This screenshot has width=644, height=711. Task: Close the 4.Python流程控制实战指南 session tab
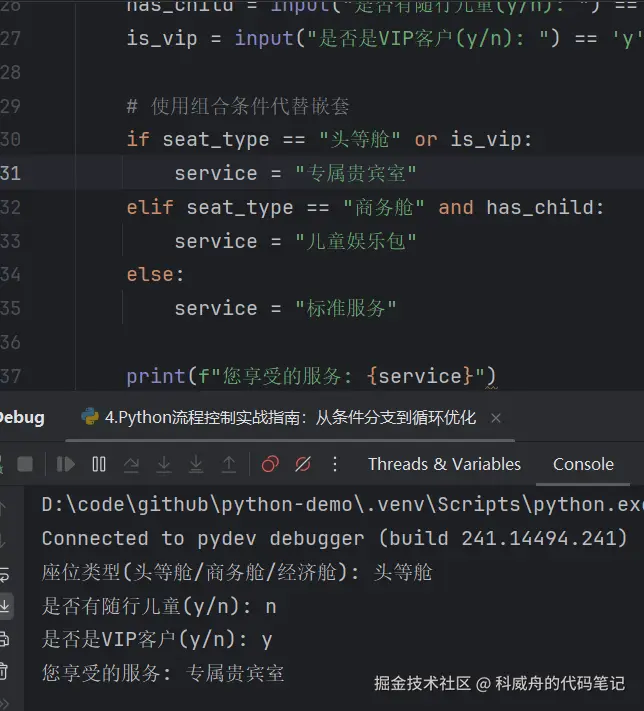496,418
